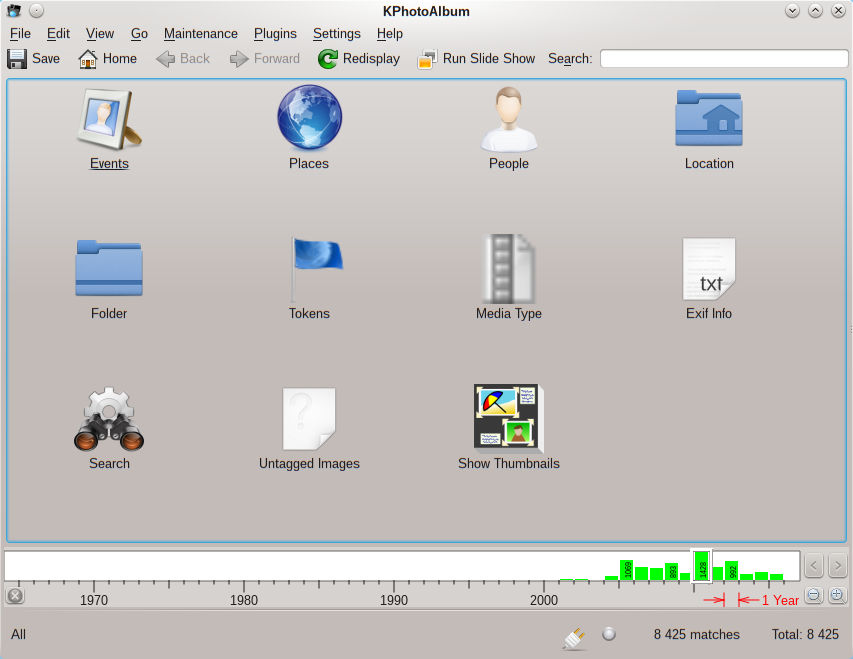The image size is (853, 659).
Task: Open the File menu
Action: pyautogui.click(x=20, y=34)
